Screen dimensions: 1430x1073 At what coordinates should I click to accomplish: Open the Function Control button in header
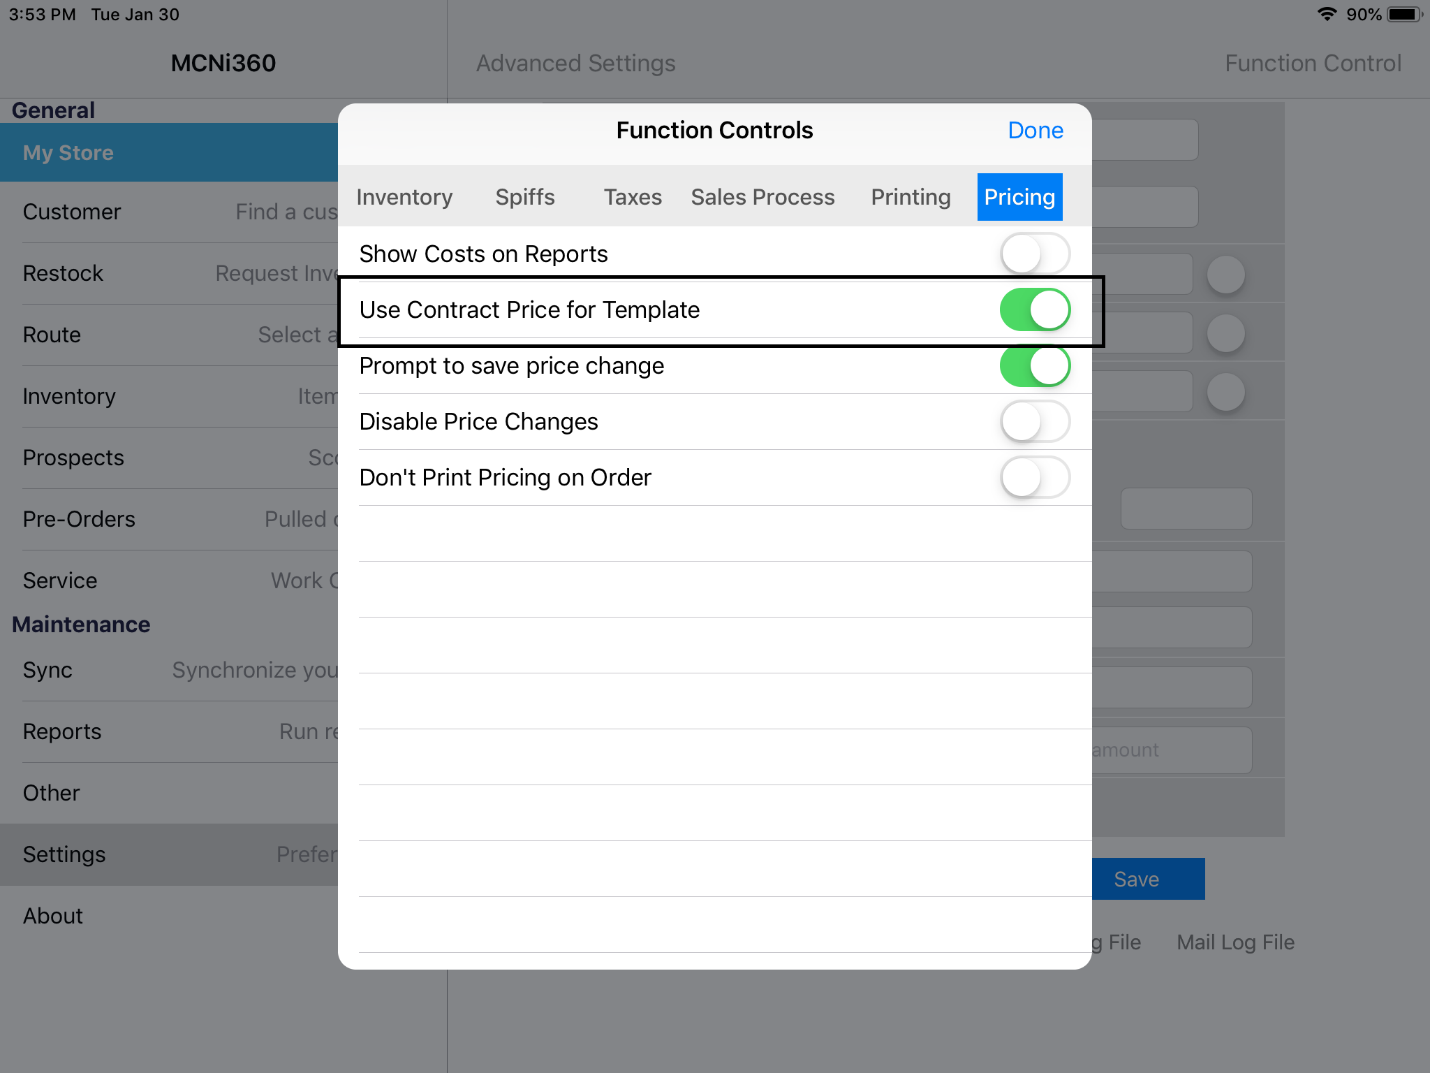pos(1312,64)
